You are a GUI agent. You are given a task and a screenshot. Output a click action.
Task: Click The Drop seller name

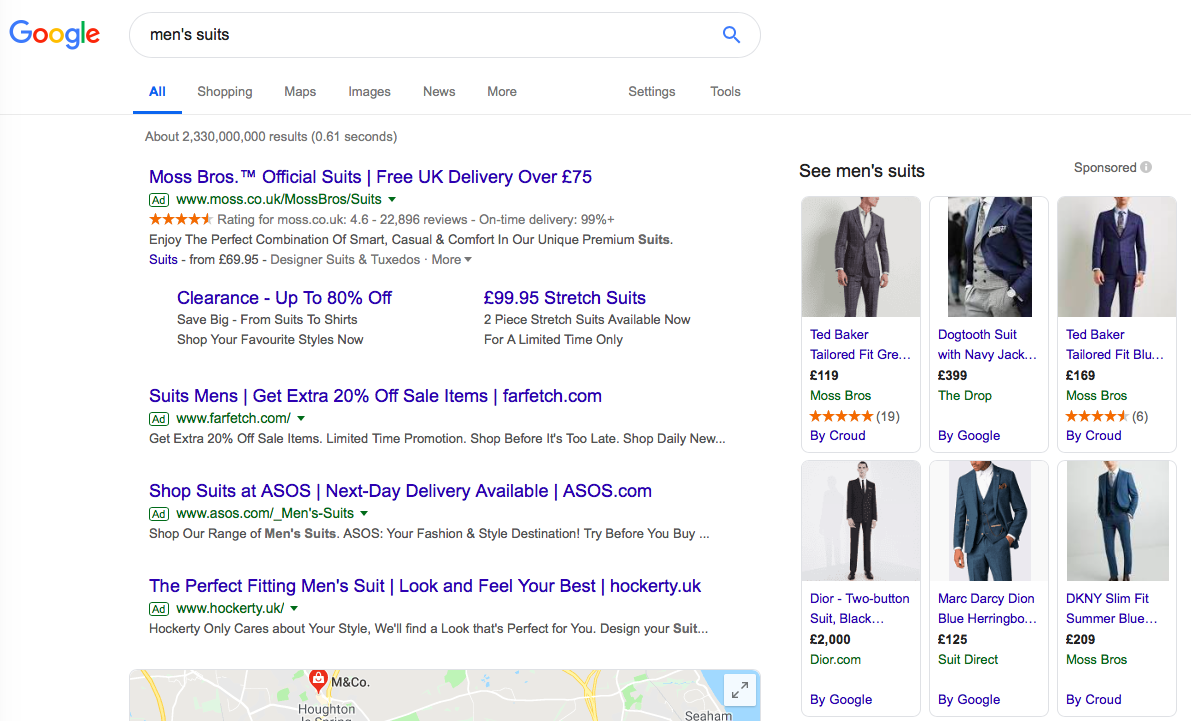coord(965,396)
